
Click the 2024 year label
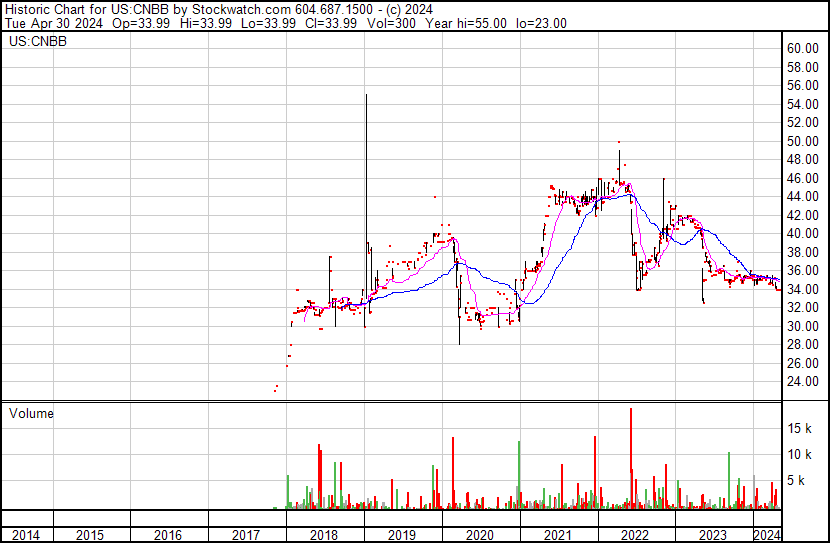767,535
